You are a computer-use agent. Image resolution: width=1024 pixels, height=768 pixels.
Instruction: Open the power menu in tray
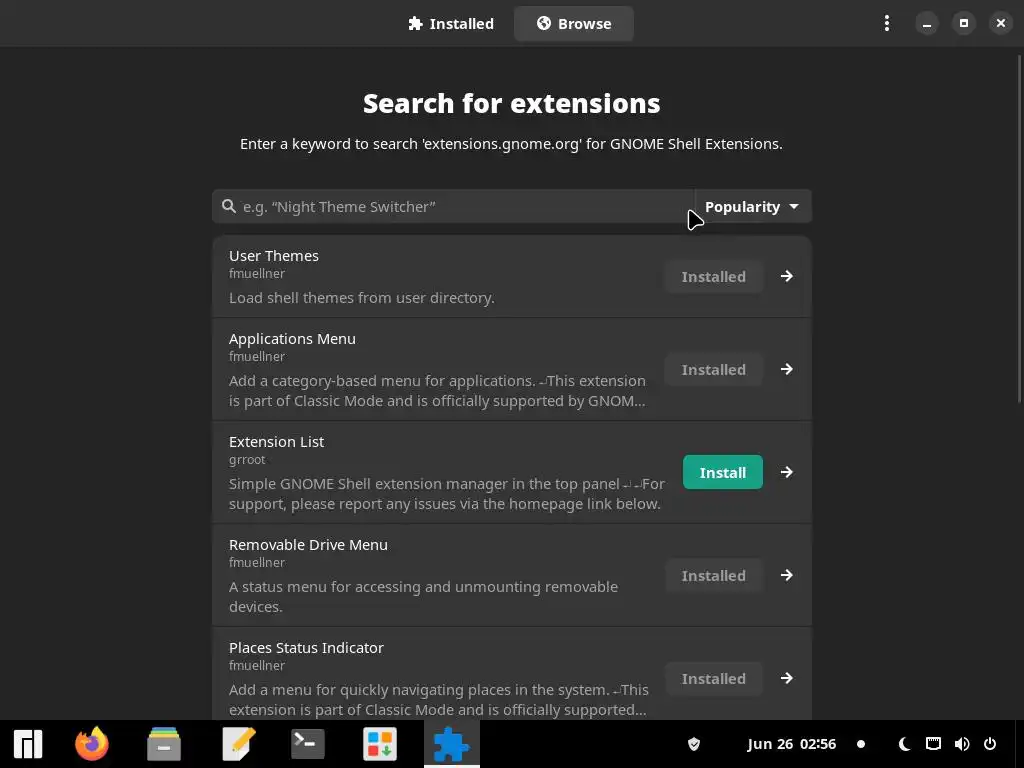point(990,744)
